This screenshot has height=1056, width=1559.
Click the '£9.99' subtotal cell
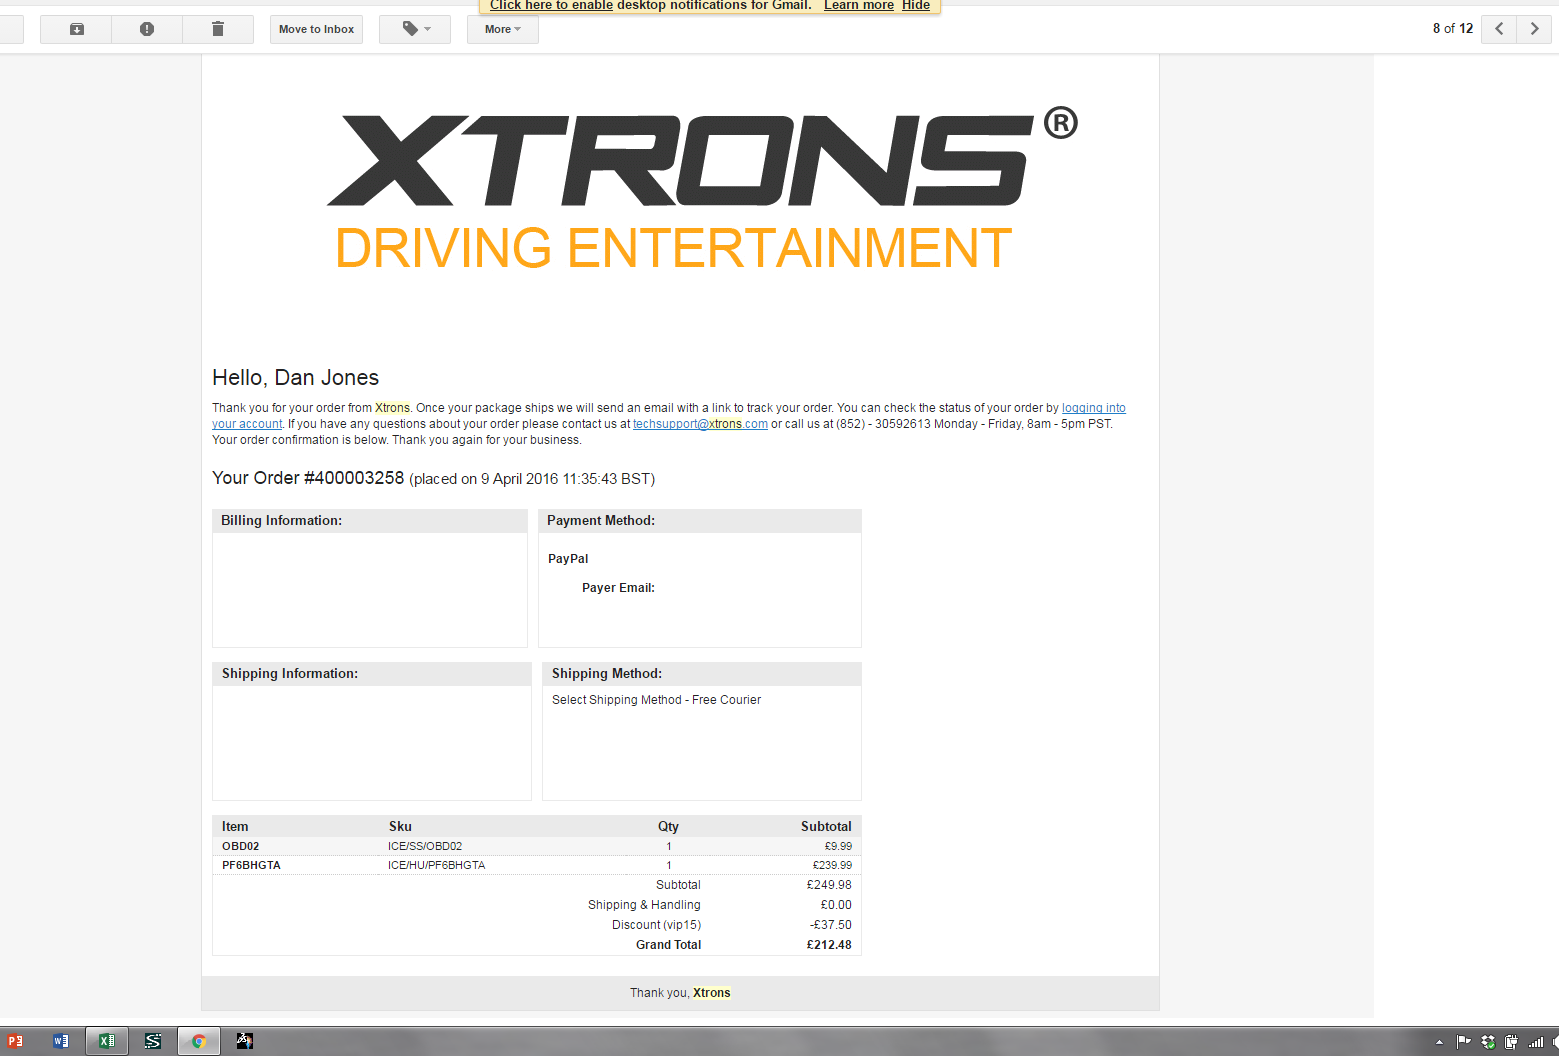(838, 846)
